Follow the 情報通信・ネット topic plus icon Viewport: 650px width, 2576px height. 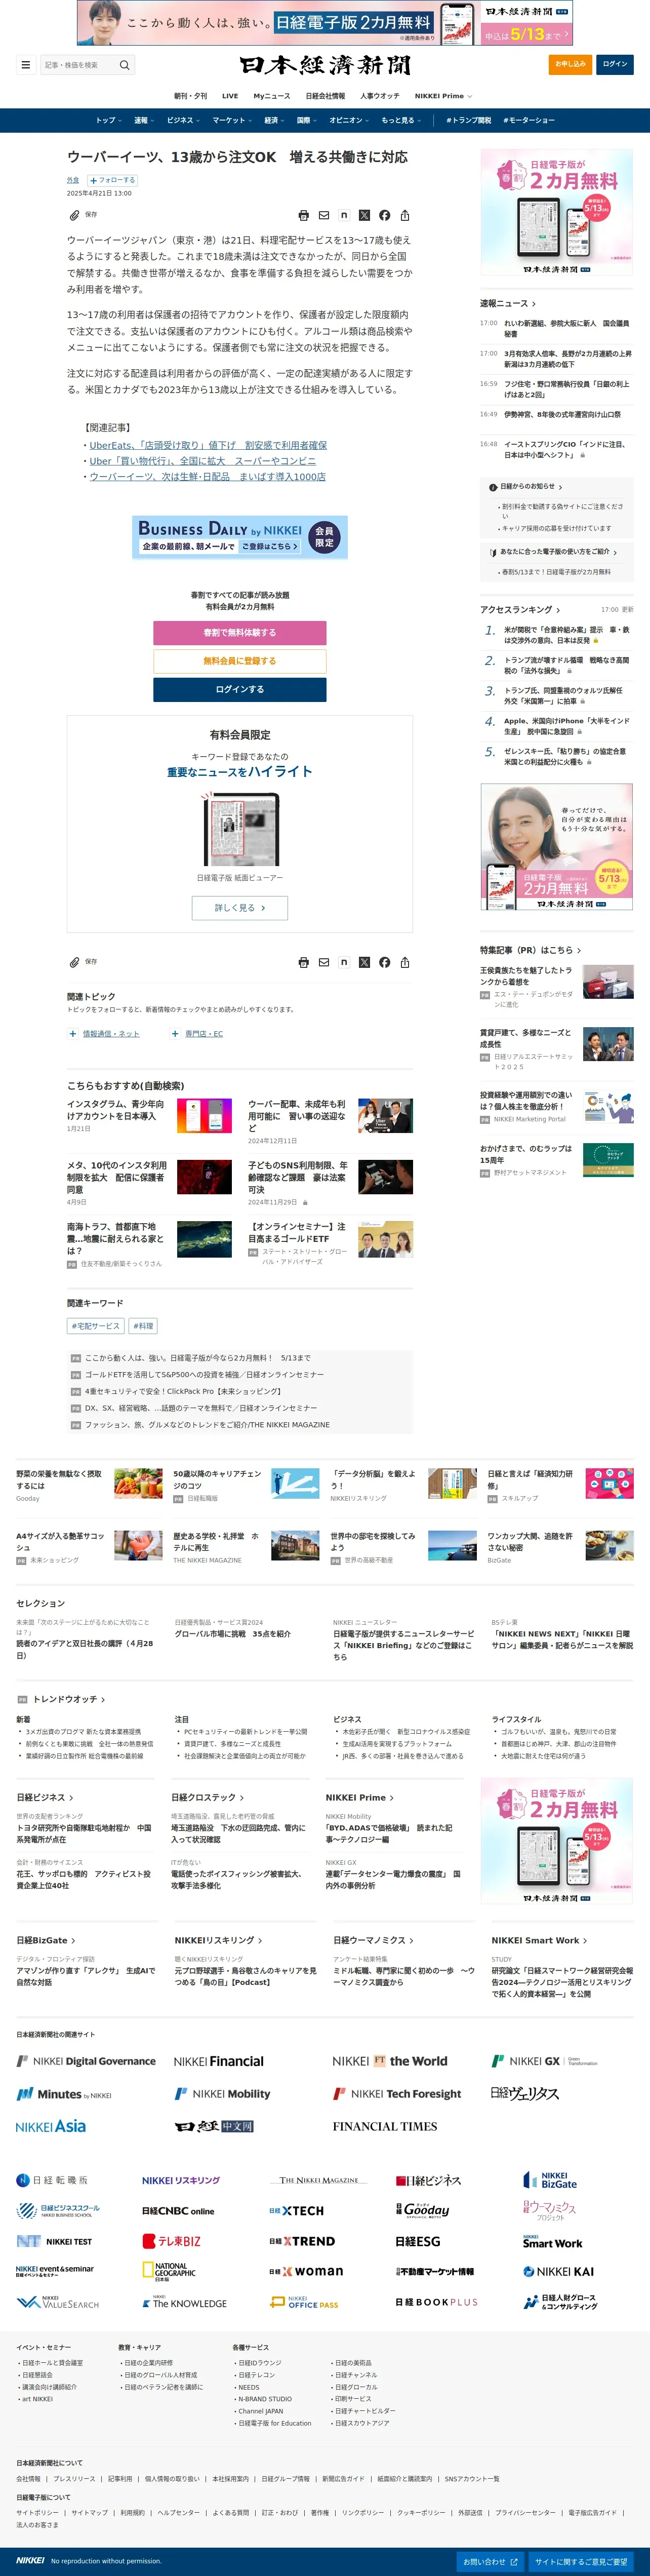72,1034
